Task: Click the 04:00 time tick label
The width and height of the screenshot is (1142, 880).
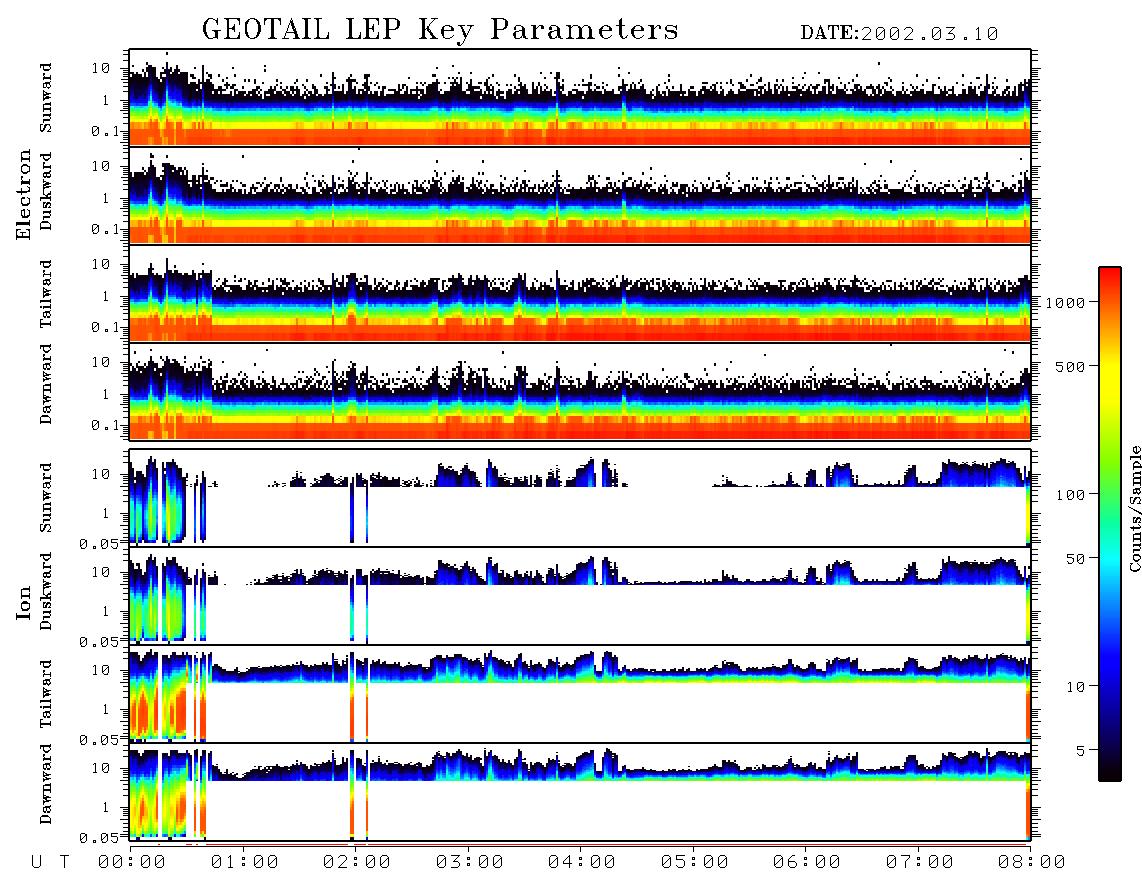Action: [582, 863]
